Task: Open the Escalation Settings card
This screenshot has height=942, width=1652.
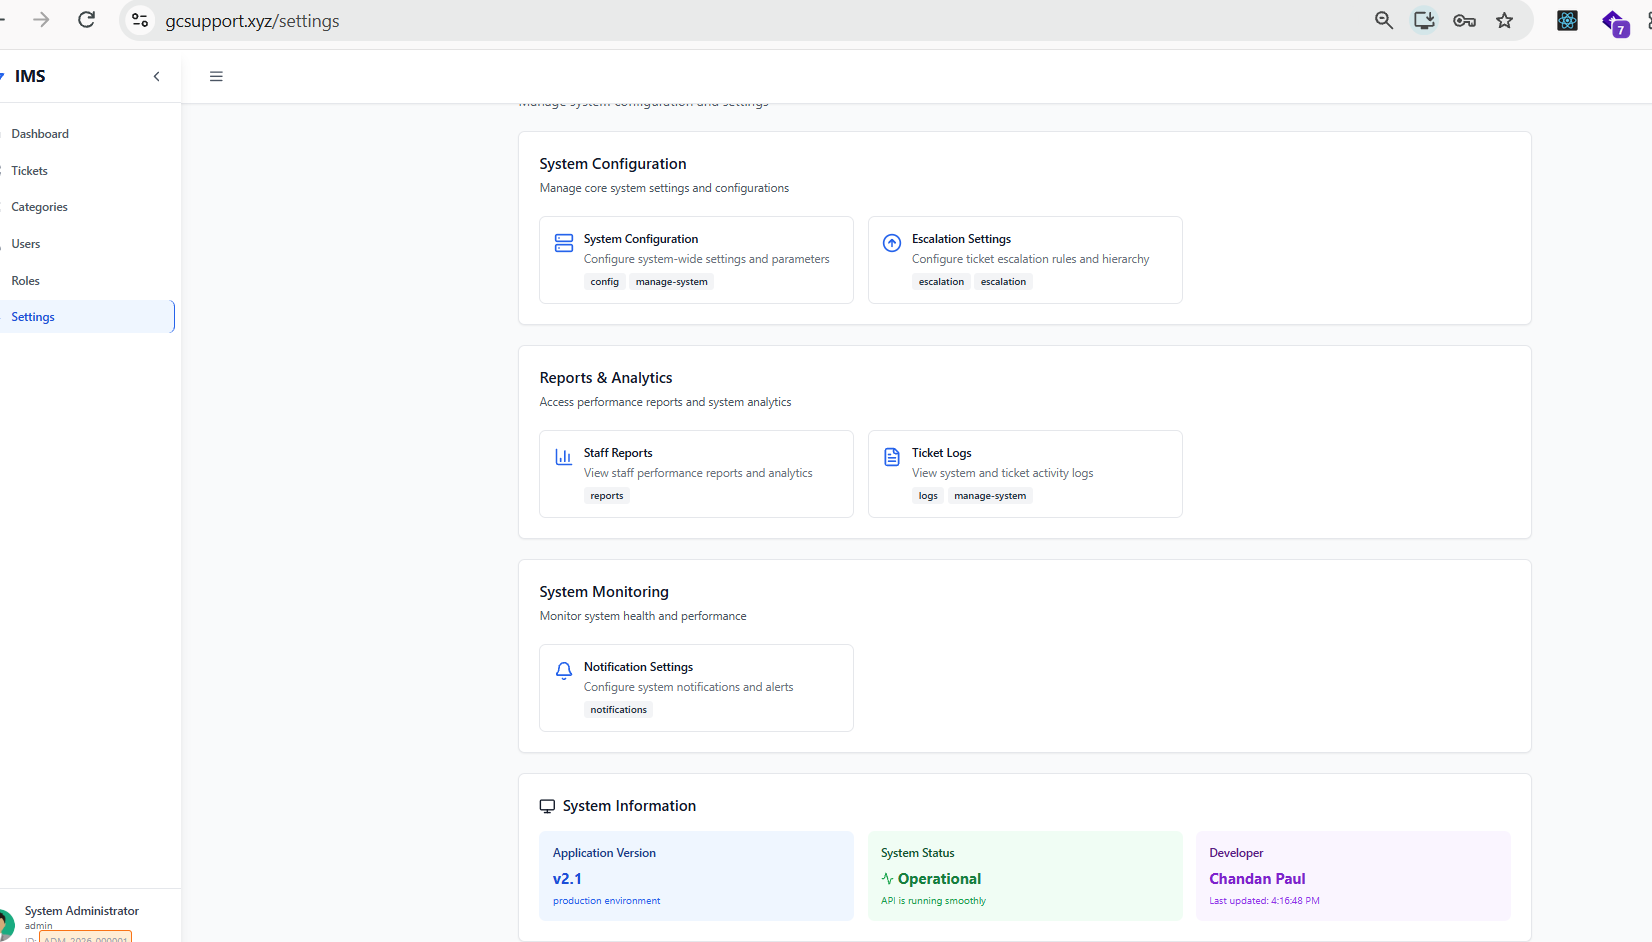Action: pos(1025,260)
